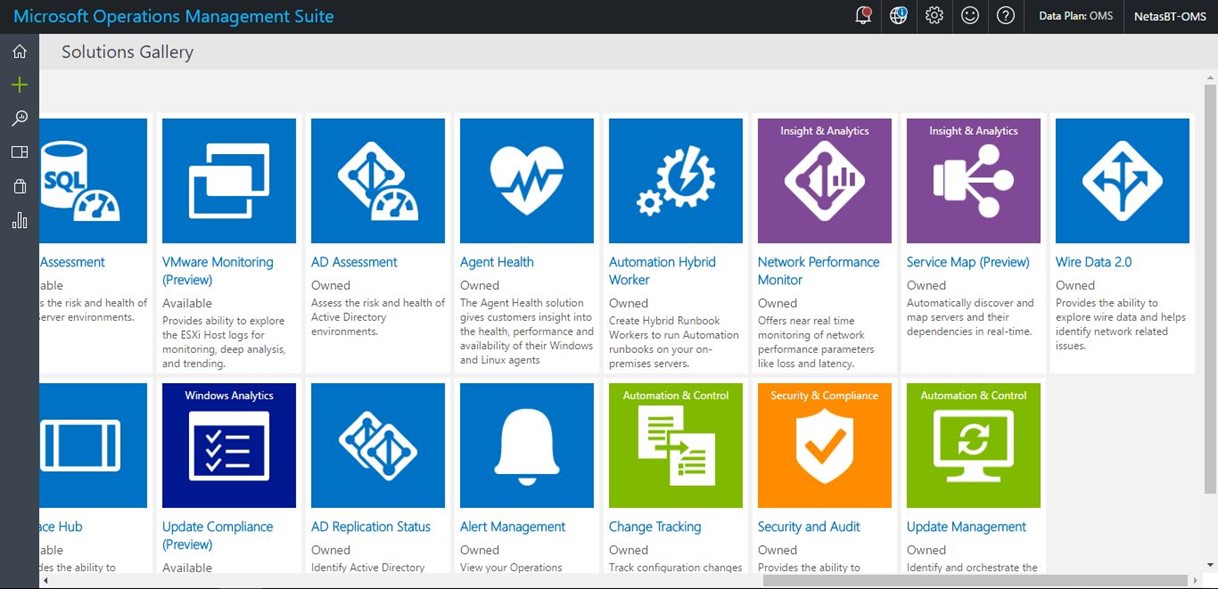Click Wire Data 2.0 description text
This screenshot has height=589, width=1218.
1121,325
